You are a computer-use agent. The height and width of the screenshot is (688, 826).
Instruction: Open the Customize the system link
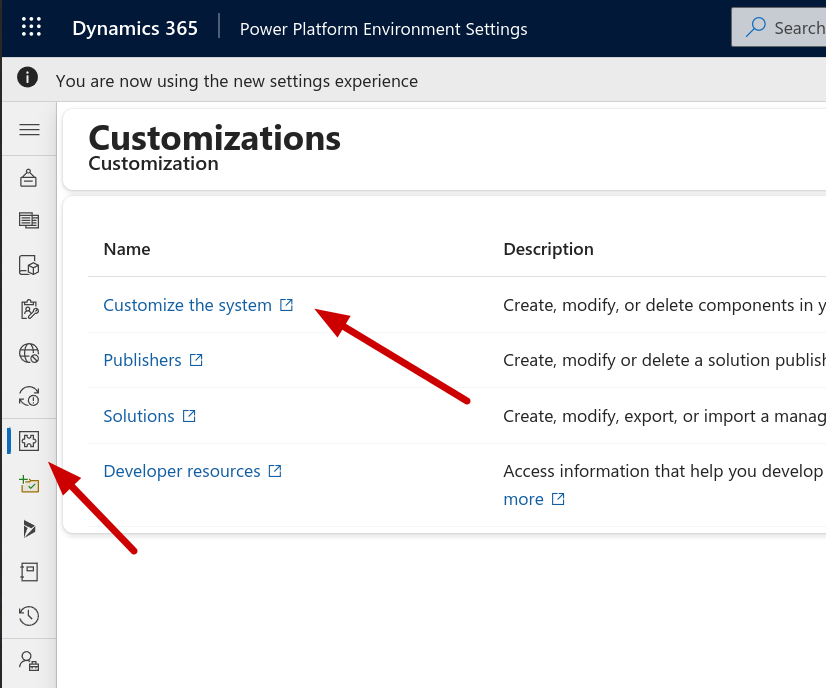pos(187,305)
